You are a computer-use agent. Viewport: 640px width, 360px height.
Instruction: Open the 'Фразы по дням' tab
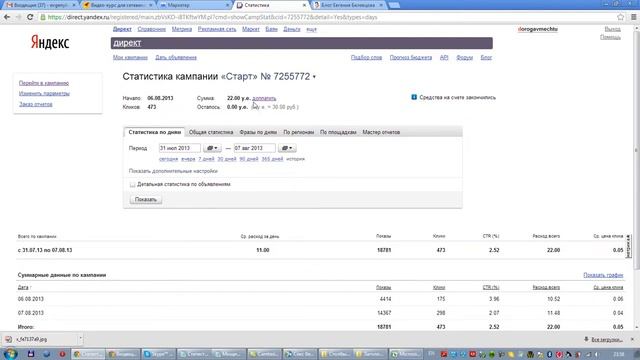258,132
